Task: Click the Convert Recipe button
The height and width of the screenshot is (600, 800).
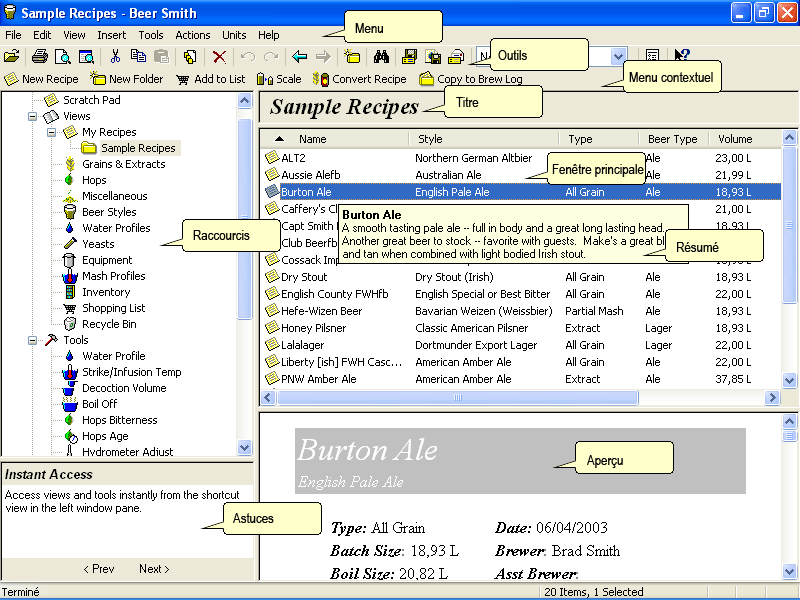Action: tap(360, 79)
